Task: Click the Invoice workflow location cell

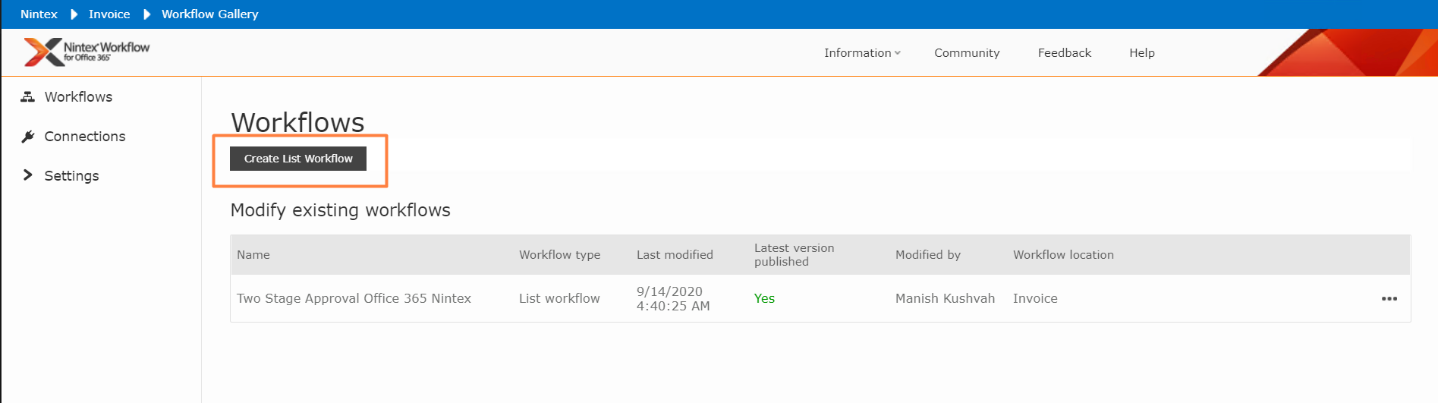Action: point(1035,298)
